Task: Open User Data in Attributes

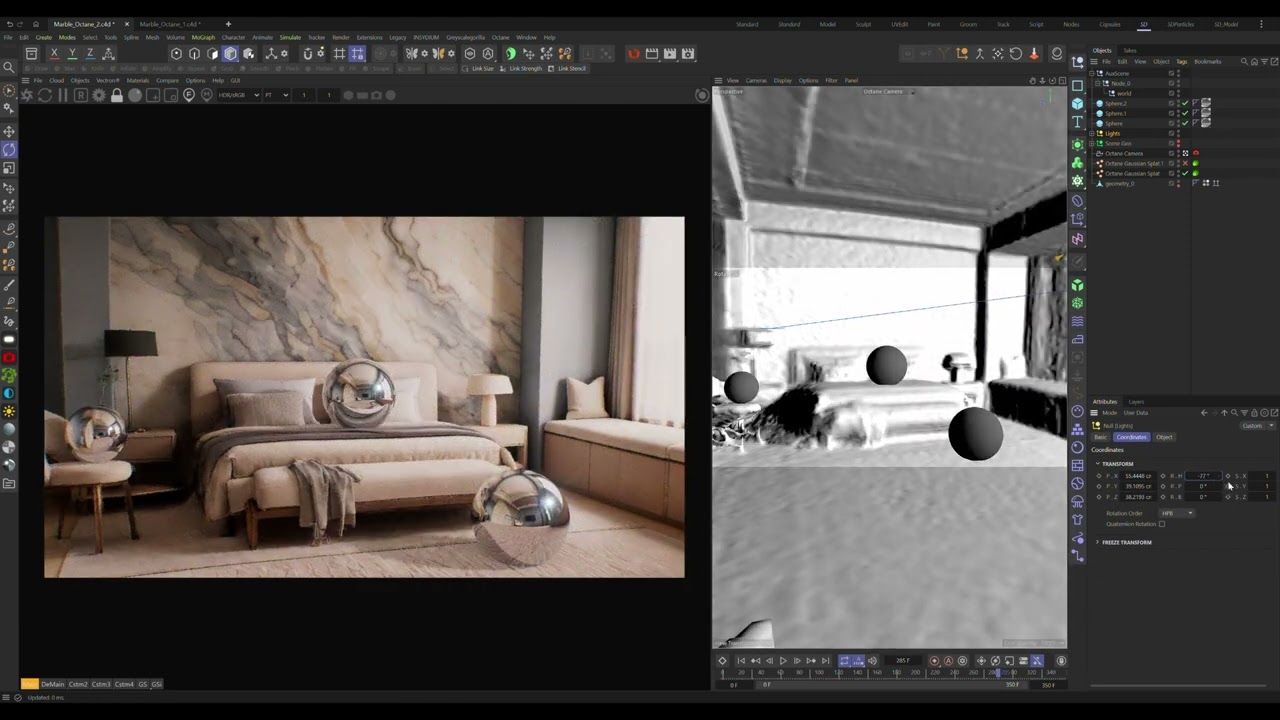Action: [1136, 413]
